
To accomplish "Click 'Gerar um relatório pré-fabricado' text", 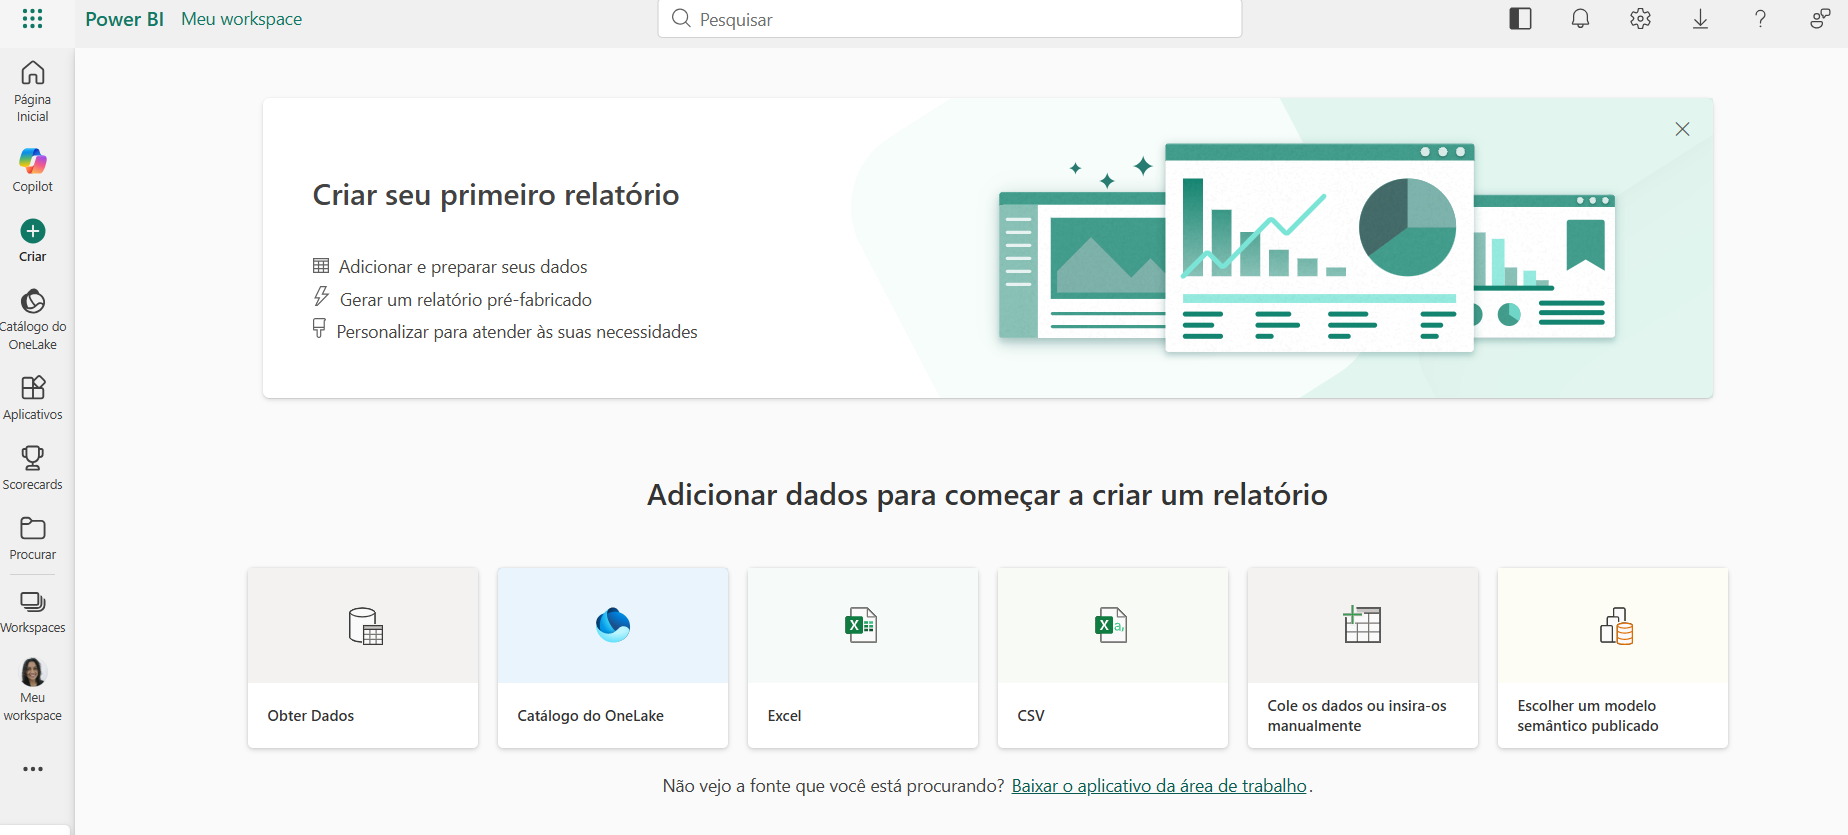I will point(466,300).
